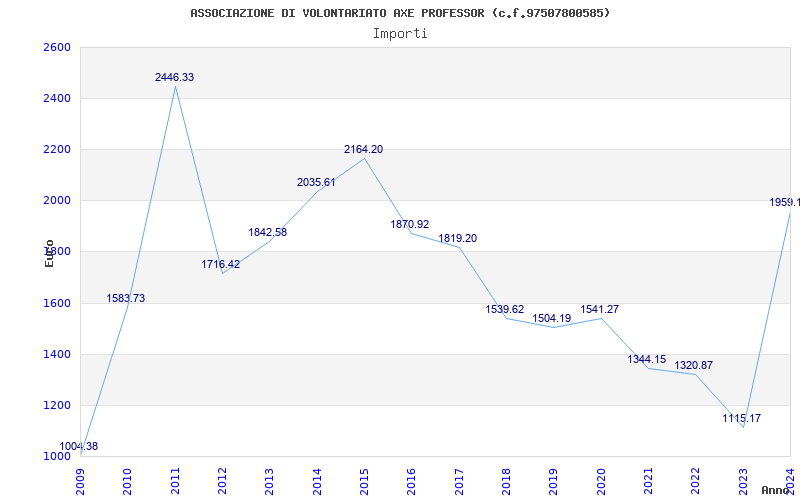Click the 1504.19 data label

point(552,318)
